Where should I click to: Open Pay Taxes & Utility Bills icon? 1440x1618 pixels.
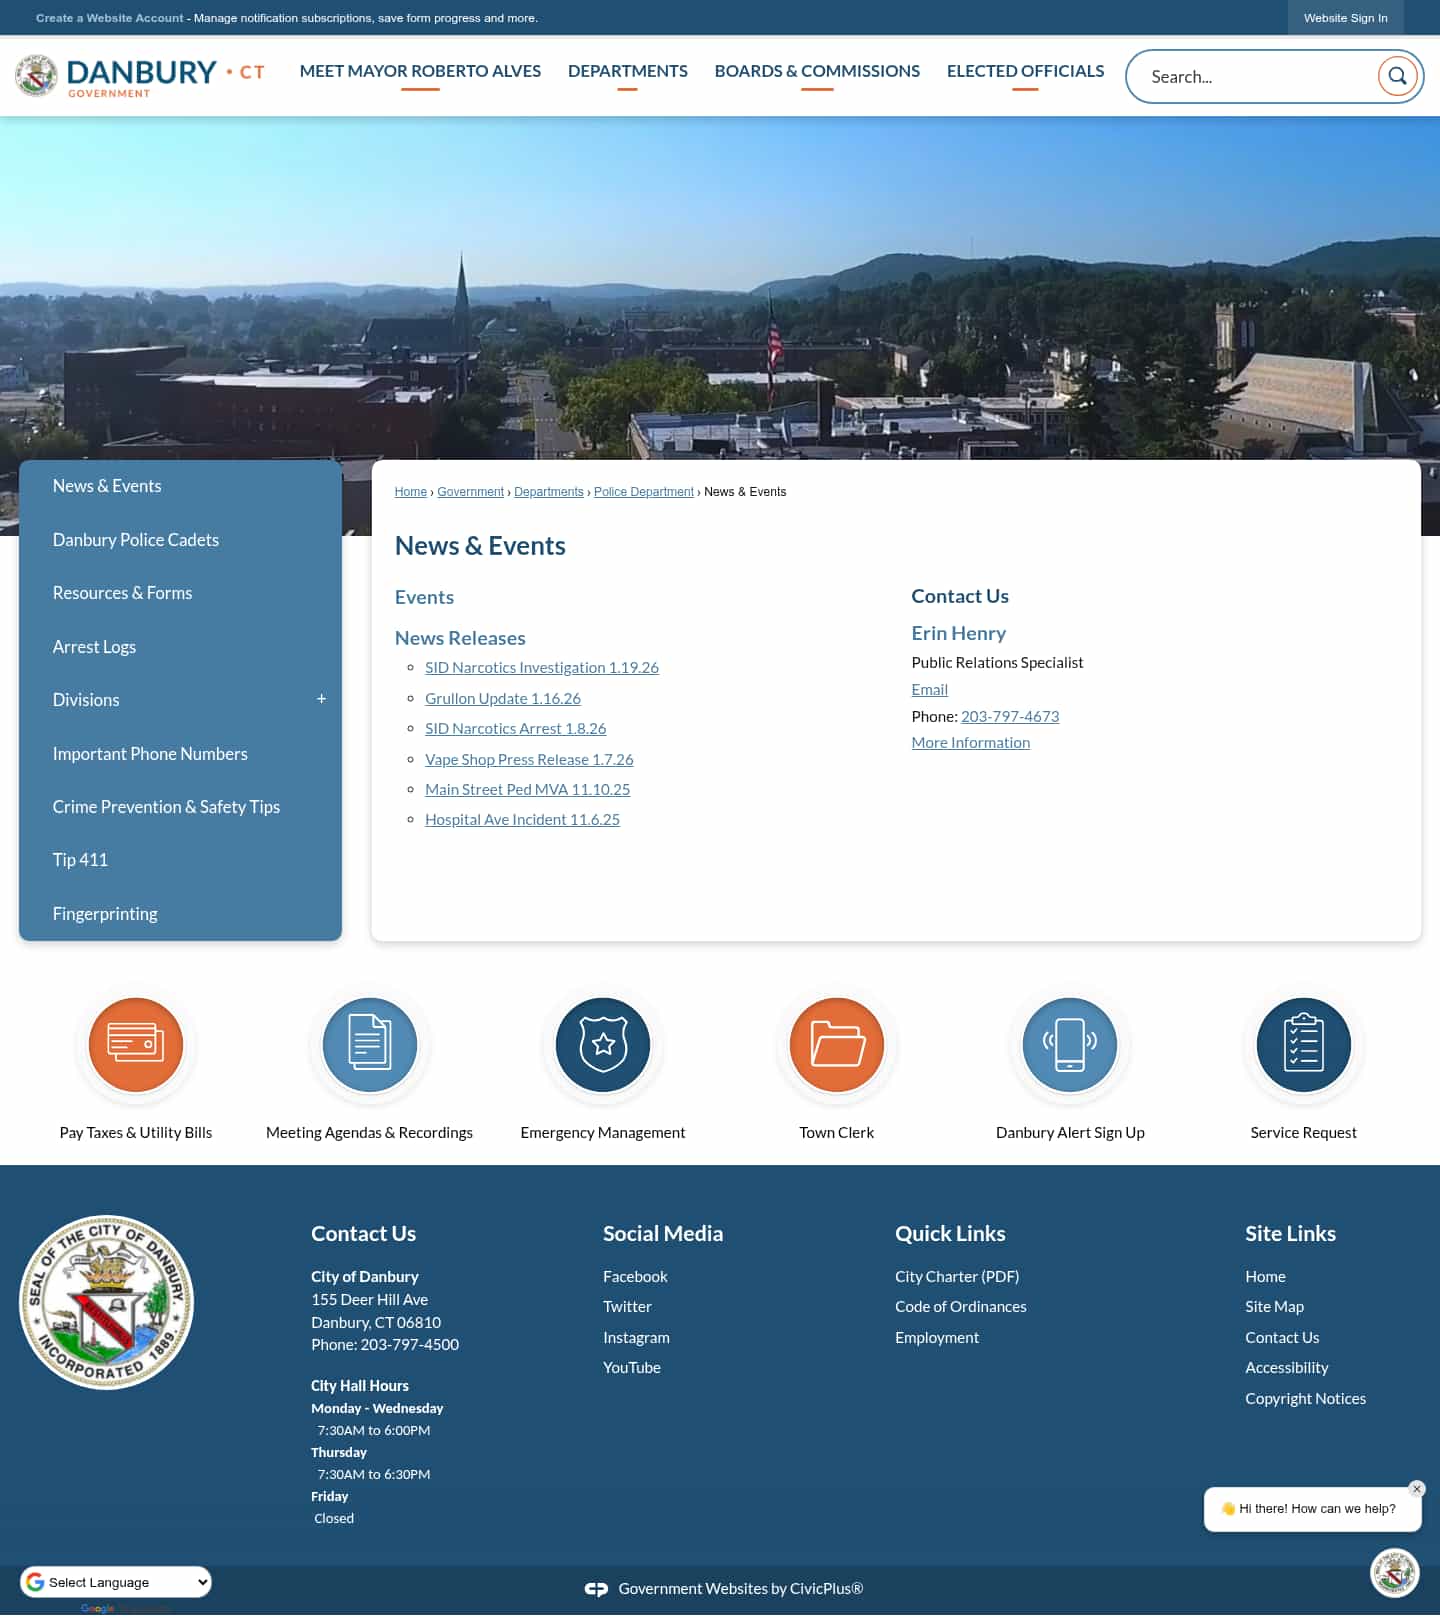point(136,1045)
